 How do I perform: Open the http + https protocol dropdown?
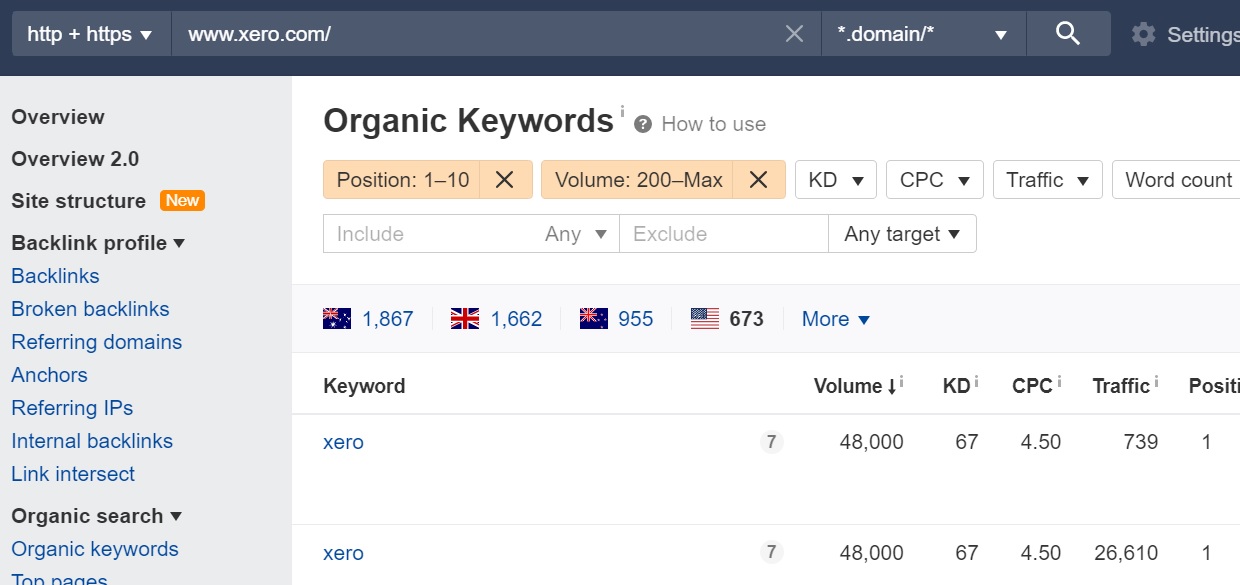pyautogui.click(x=91, y=34)
